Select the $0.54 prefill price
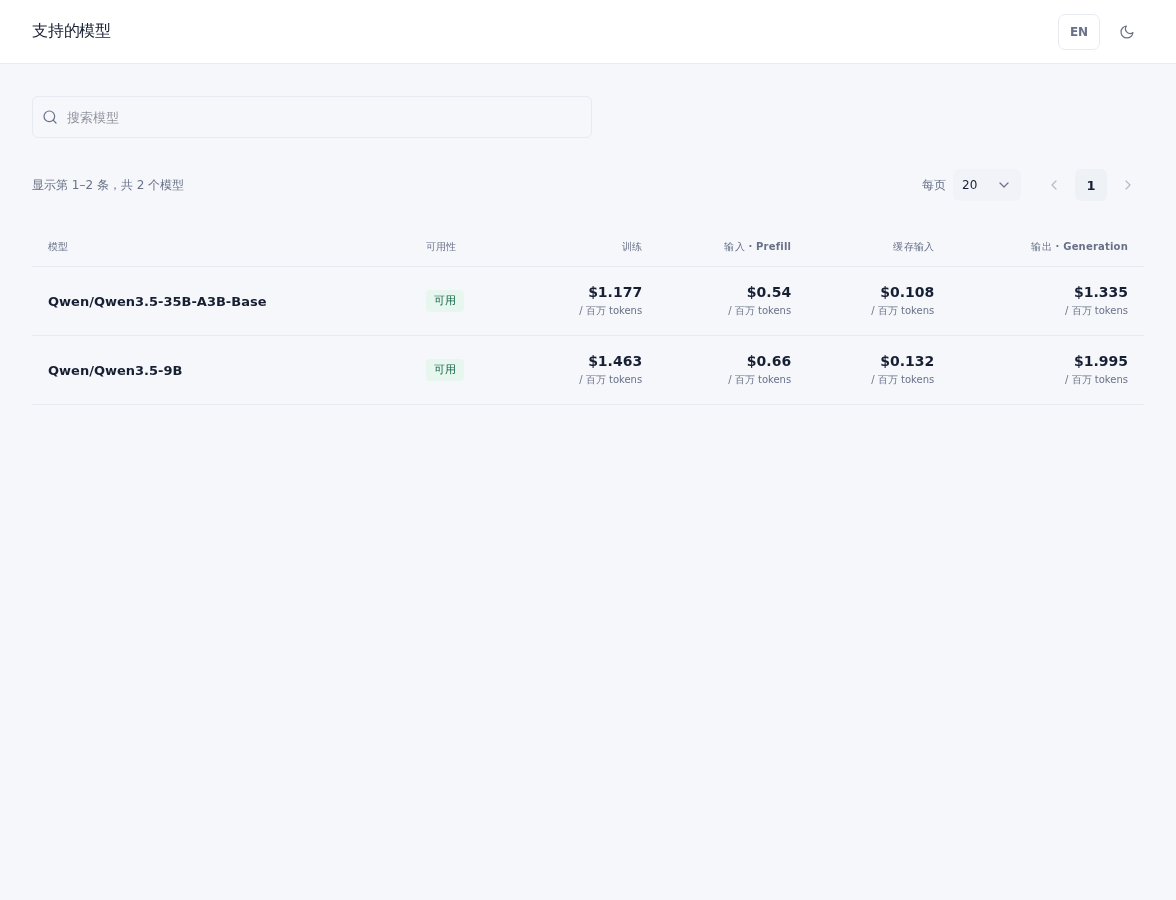This screenshot has height=900, width=1176. pos(769,292)
